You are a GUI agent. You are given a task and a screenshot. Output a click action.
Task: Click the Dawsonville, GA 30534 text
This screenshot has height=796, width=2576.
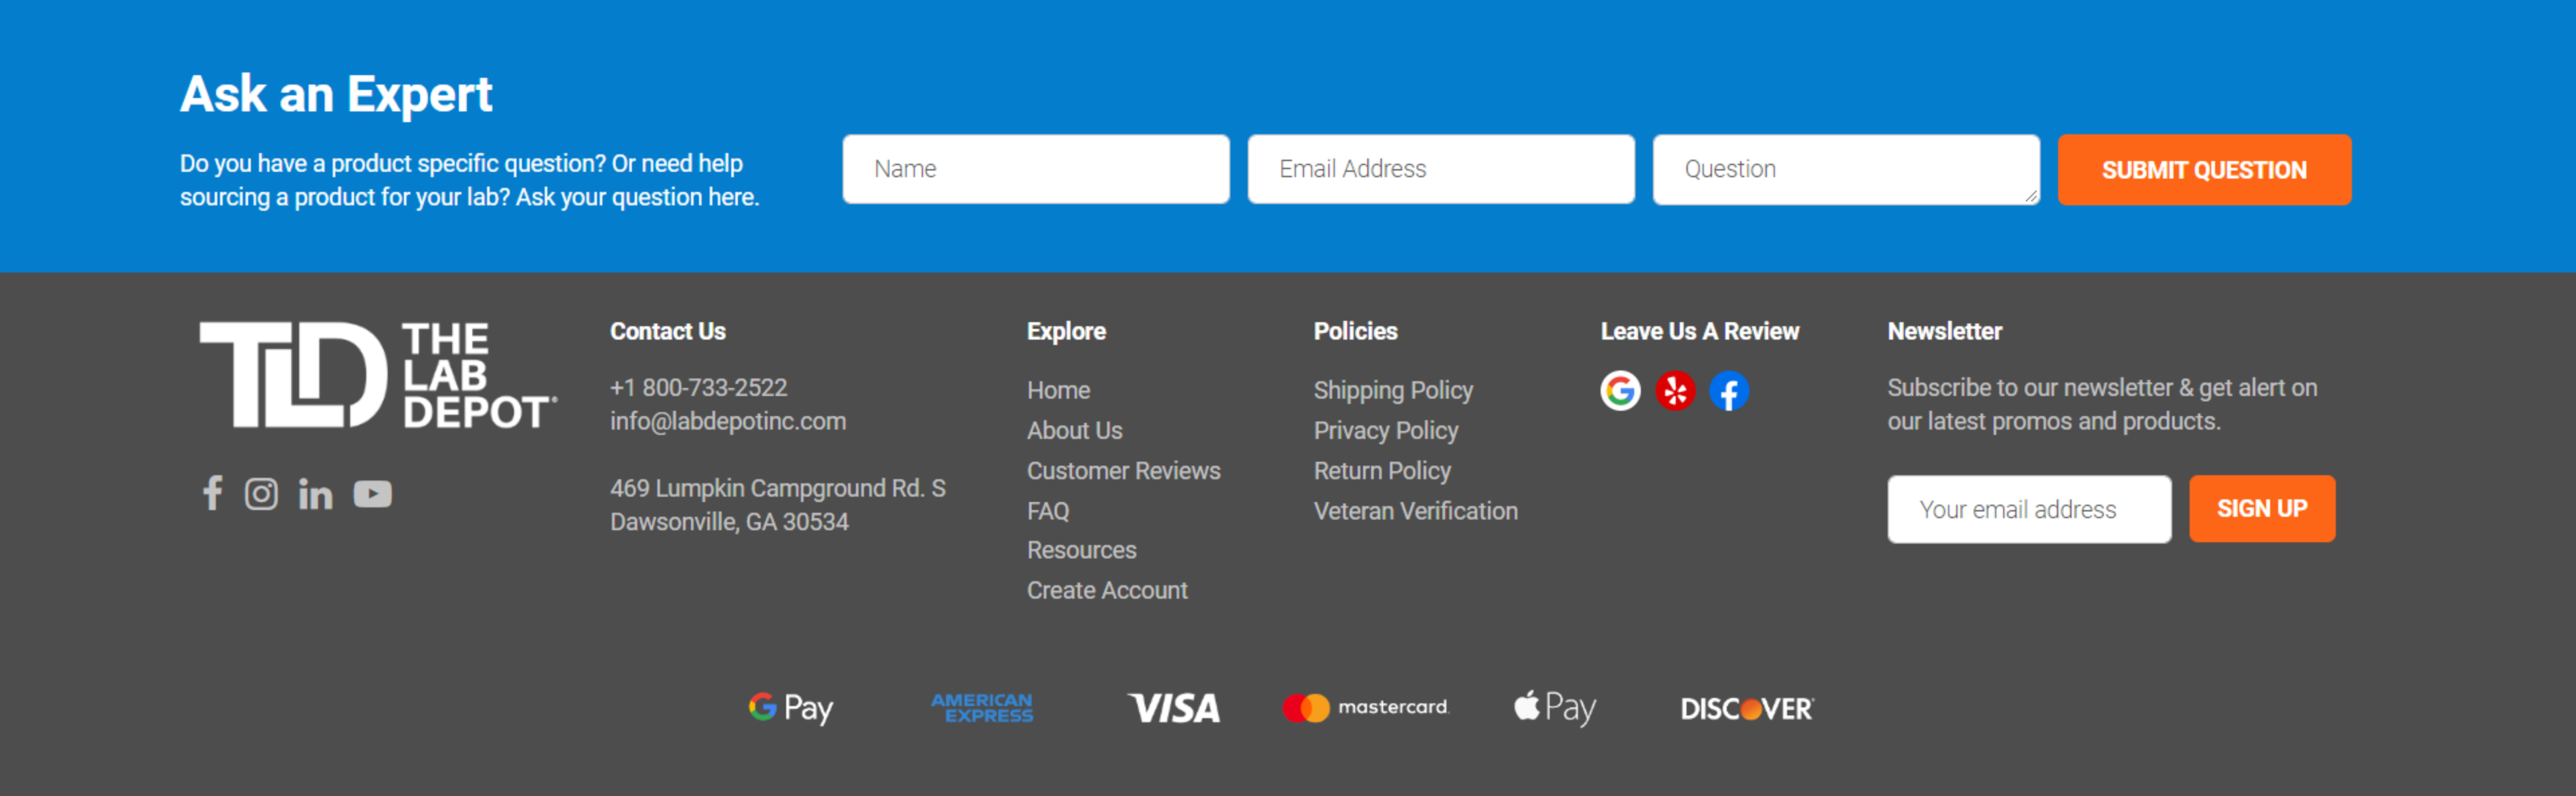coord(729,522)
